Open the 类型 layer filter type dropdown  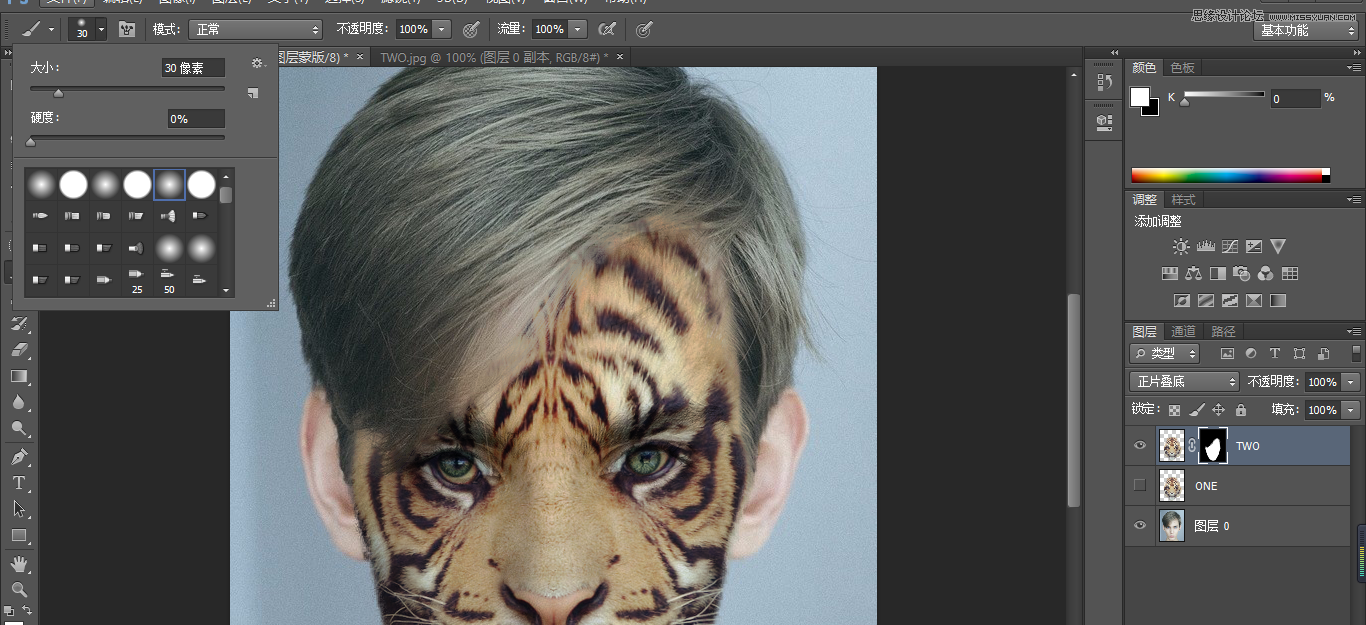pos(1165,354)
